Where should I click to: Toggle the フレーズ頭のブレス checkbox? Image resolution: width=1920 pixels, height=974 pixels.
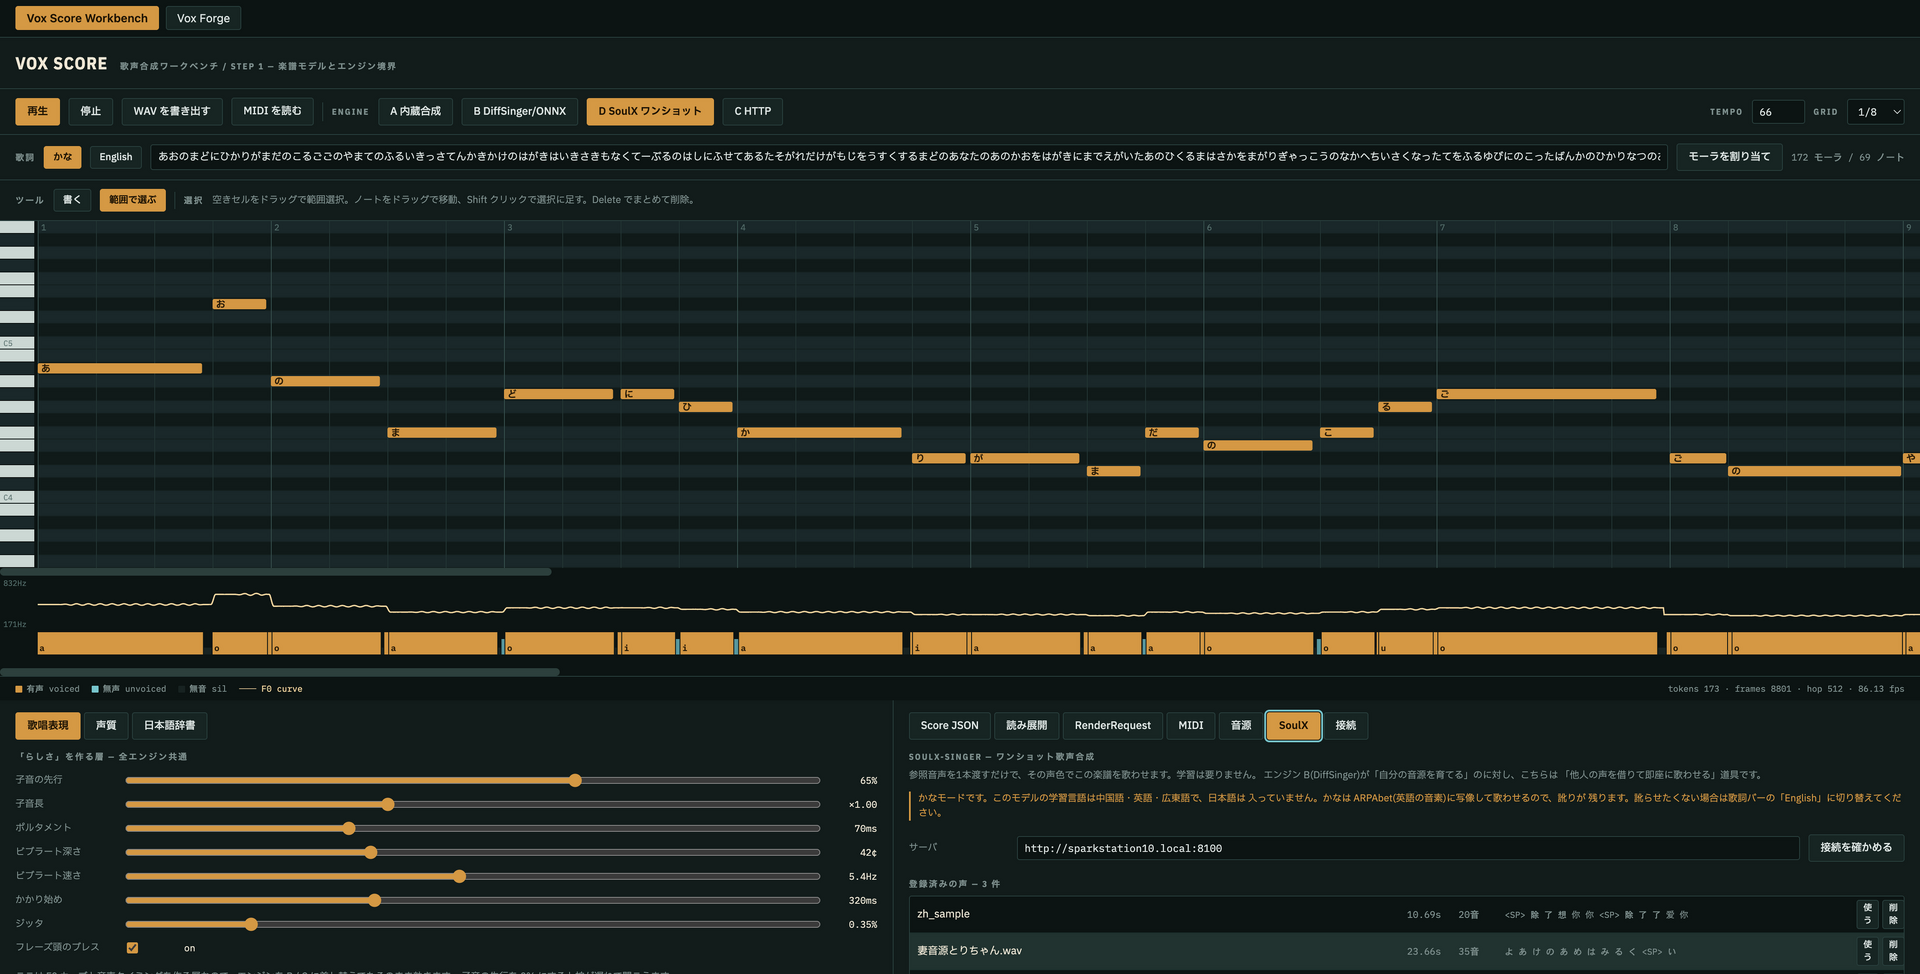pyautogui.click(x=132, y=947)
